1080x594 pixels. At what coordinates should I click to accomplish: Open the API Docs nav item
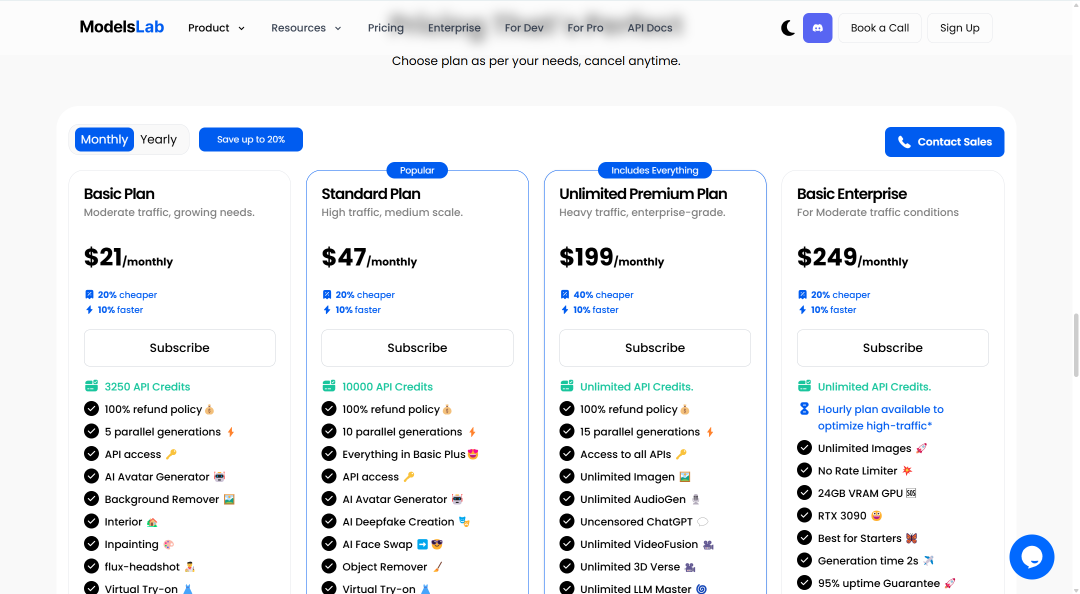(x=650, y=28)
